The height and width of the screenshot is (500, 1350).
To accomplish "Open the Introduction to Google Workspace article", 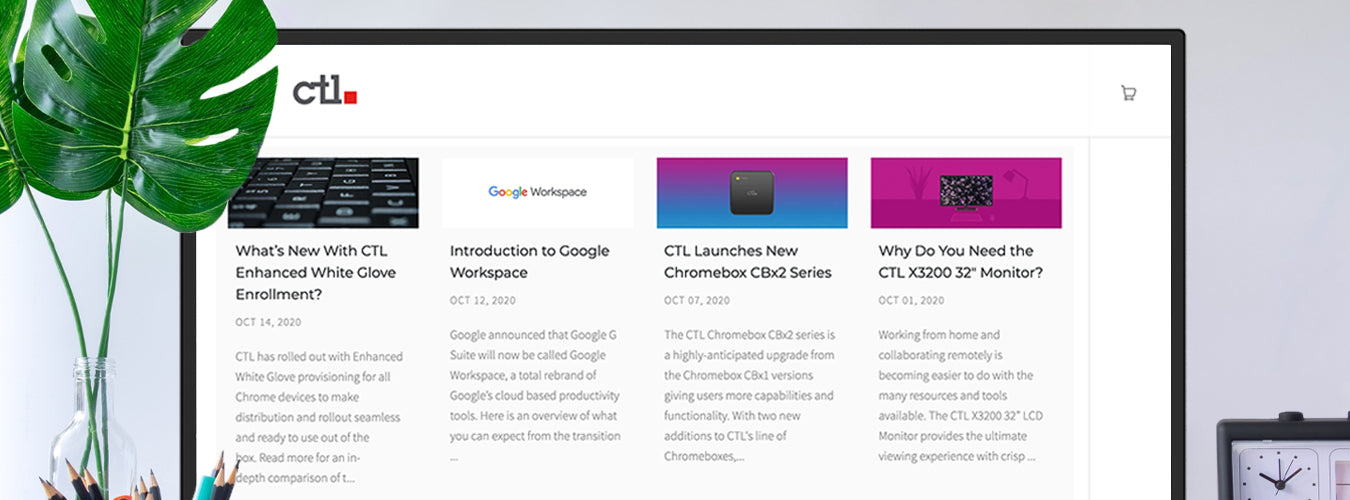I will point(529,261).
